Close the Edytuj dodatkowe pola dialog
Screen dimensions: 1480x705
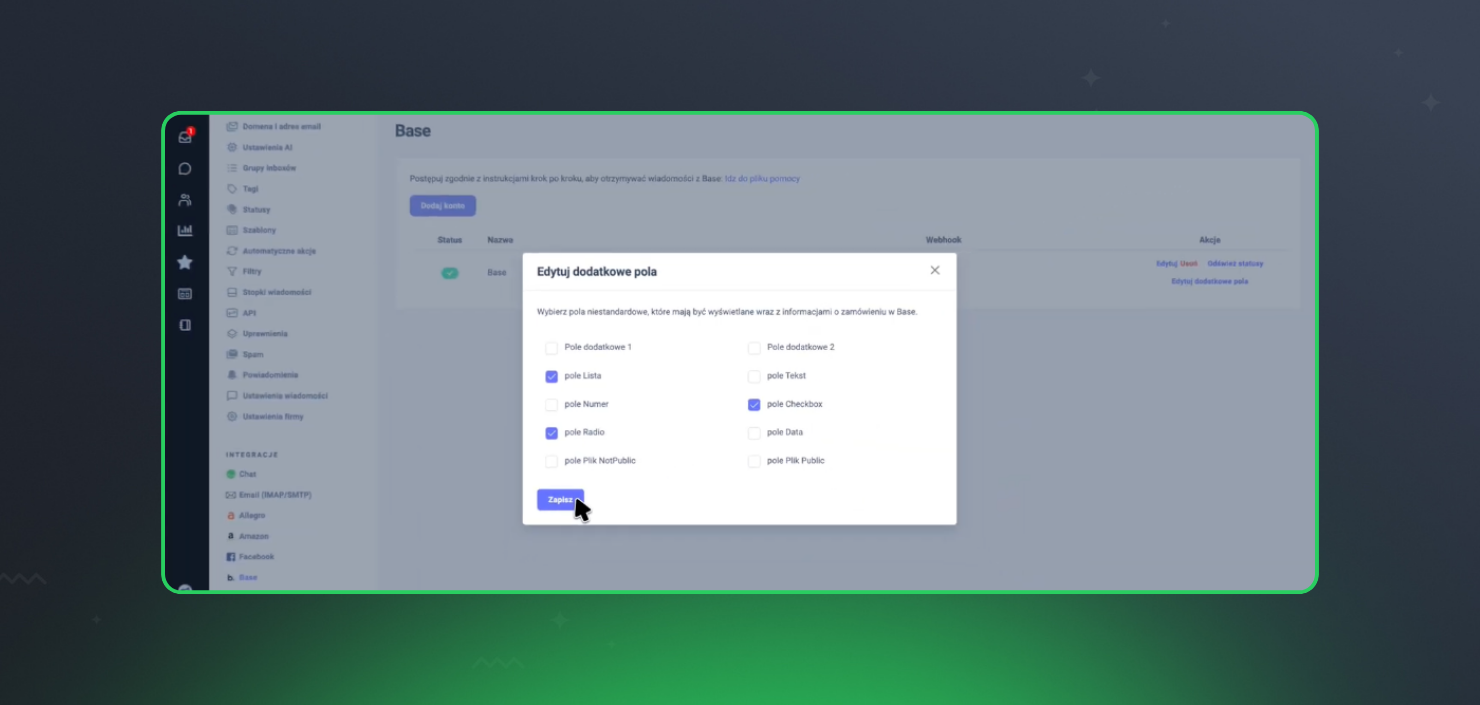pos(935,270)
